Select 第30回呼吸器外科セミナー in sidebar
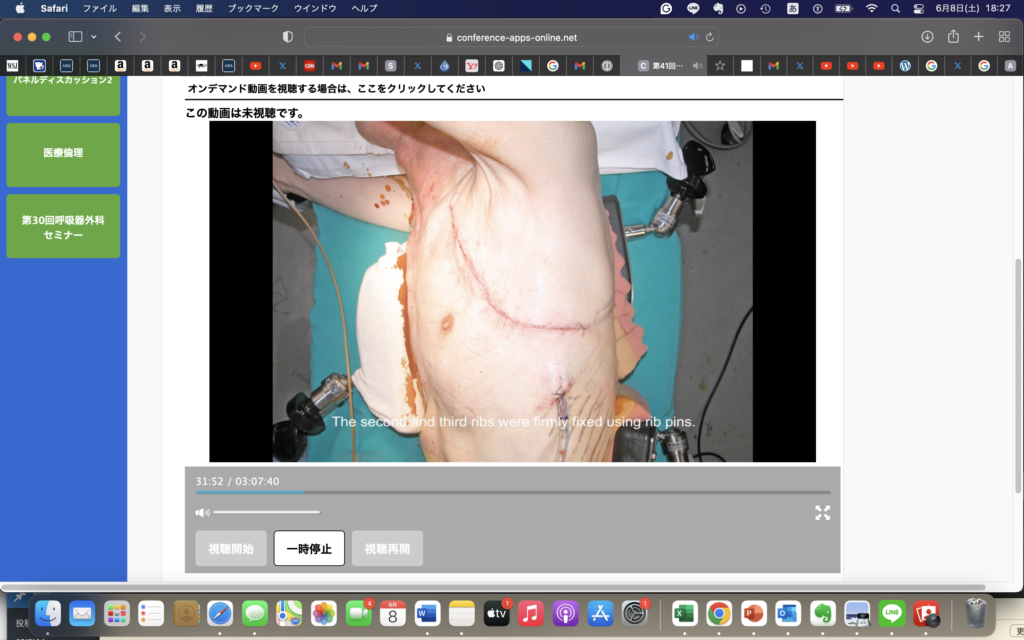This screenshot has width=1024, height=640. point(63,226)
